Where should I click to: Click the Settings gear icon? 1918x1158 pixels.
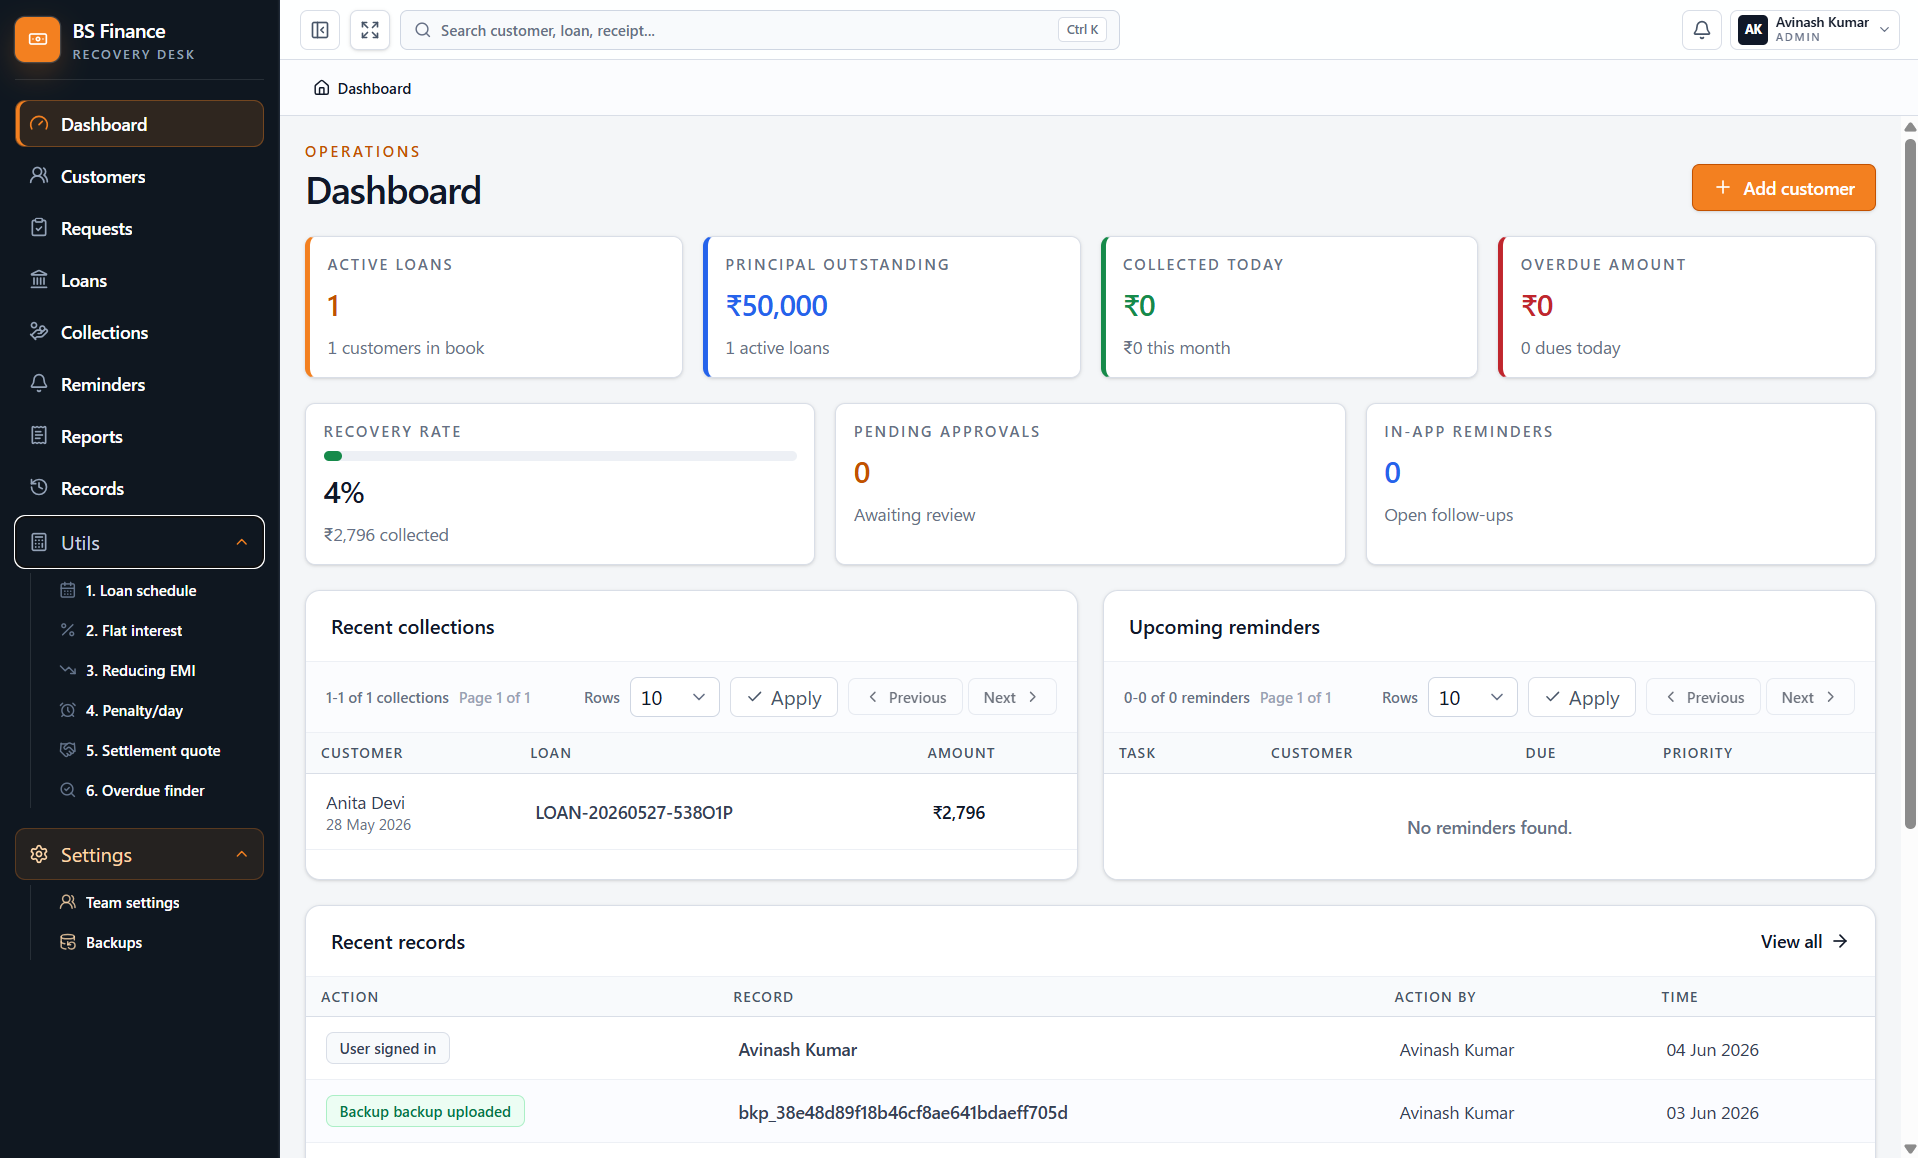coord(39,854)
